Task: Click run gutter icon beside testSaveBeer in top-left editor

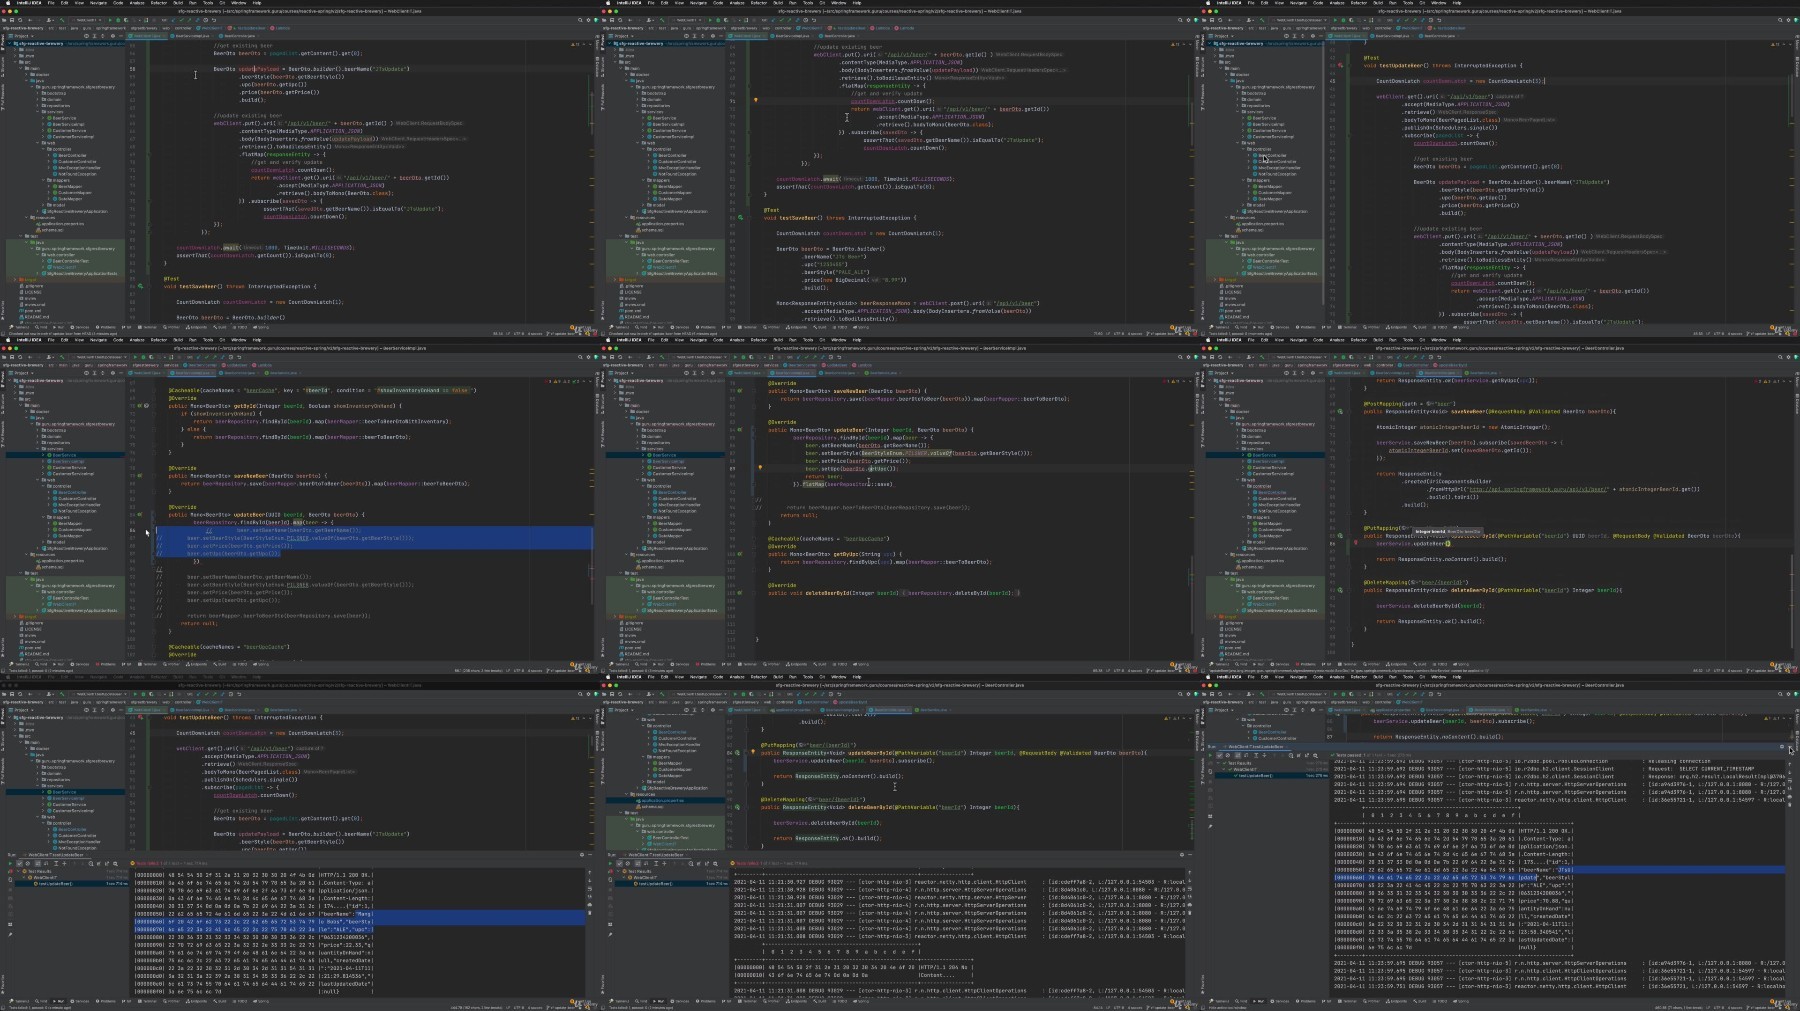Action: pyautogui.click(x=140, y=286)
